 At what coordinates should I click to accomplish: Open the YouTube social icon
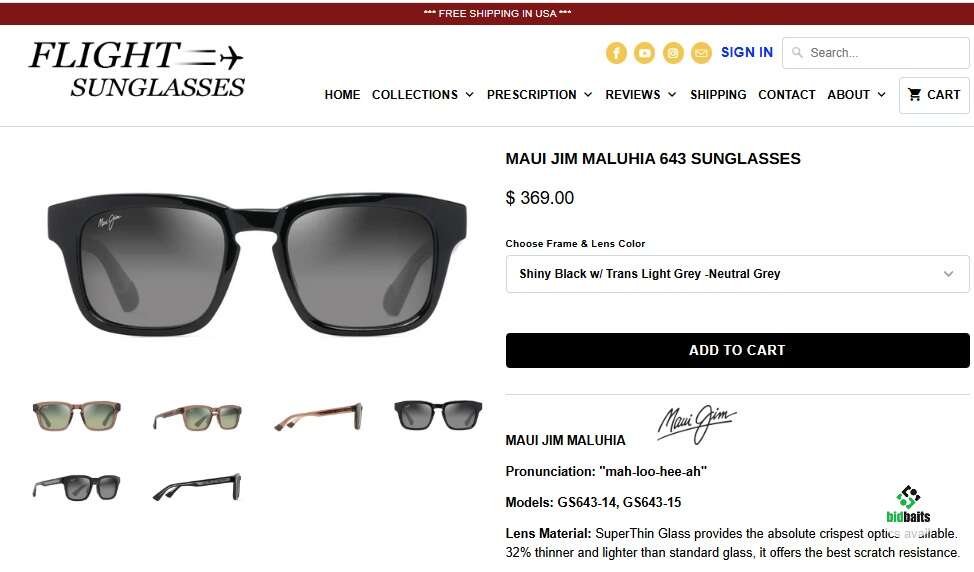(644, 53)
